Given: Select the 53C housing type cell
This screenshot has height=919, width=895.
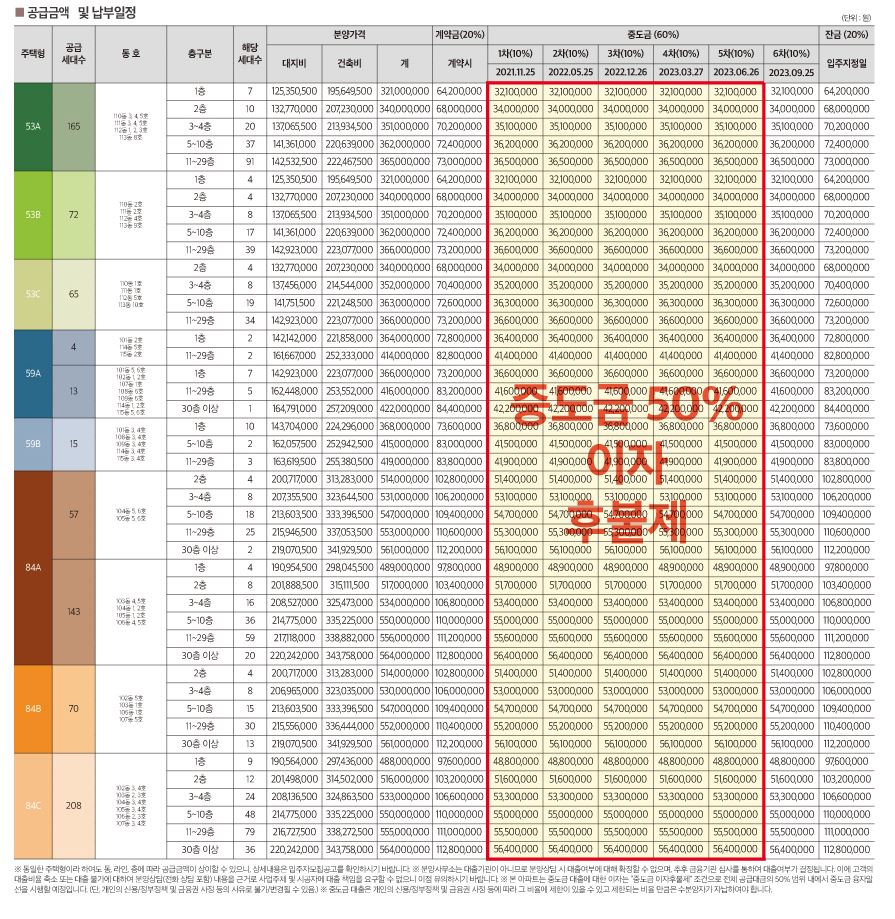Looking at the screenshot, I should click(33, 294).
